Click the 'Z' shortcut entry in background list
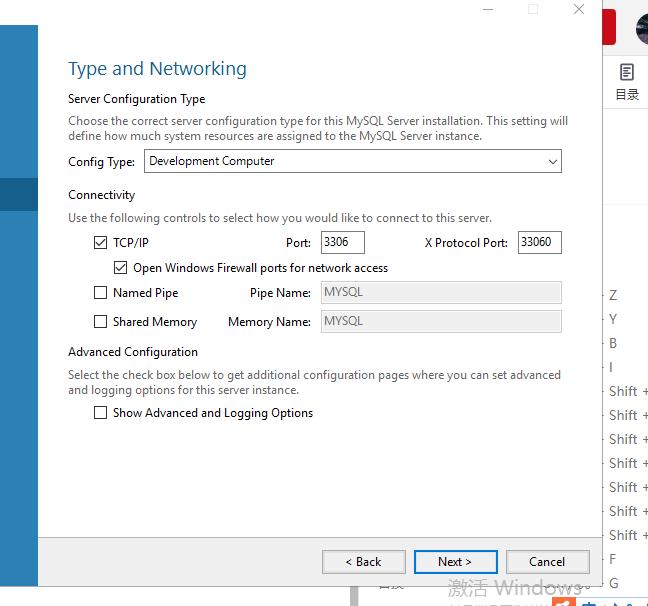Screen dimensions: 648x606 613,295
